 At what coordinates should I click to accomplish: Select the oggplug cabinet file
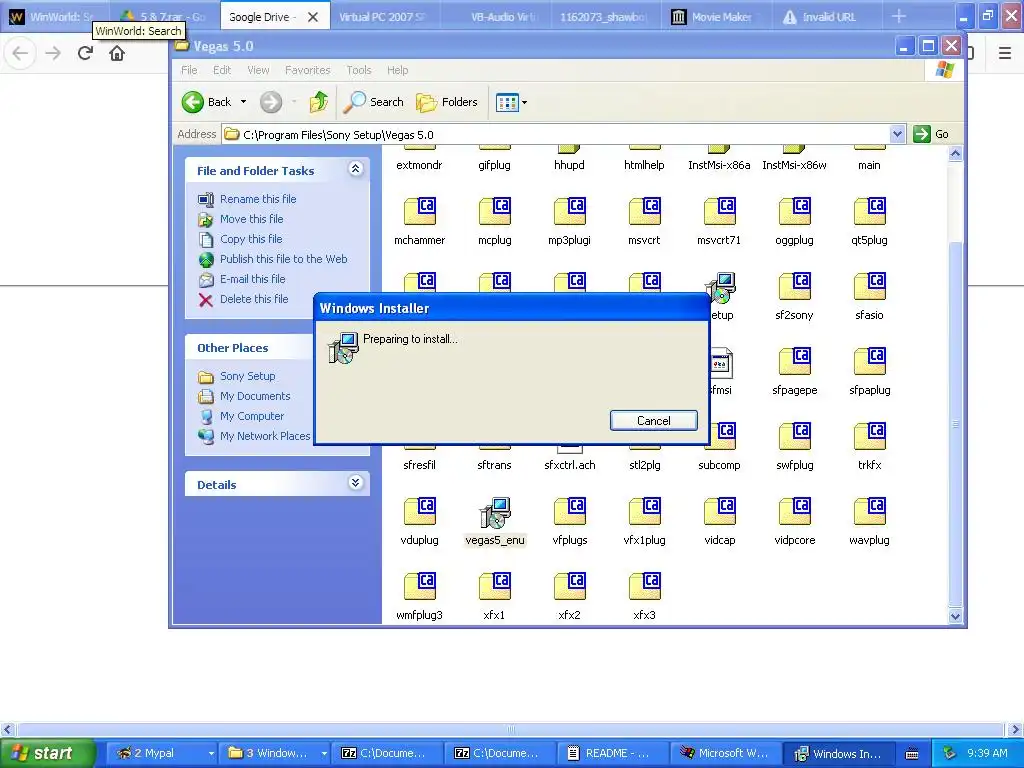pyautogui.click(x=795, y=221)
